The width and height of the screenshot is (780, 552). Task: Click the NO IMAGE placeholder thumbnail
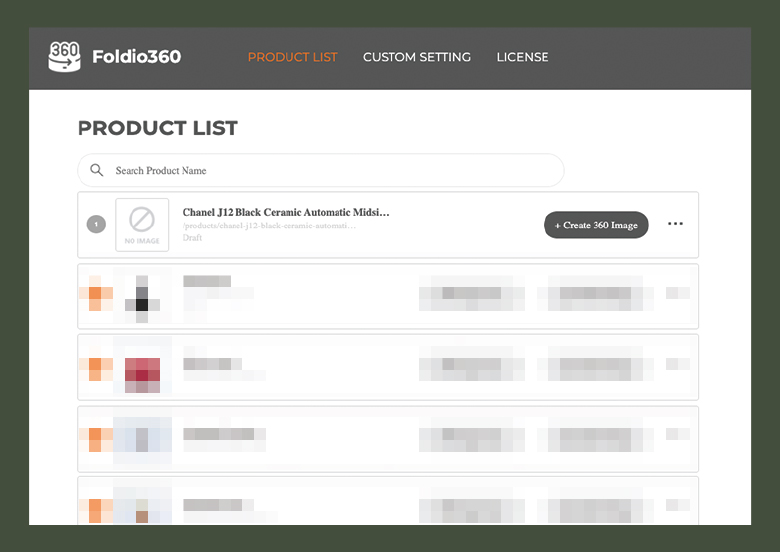click(142, 225)
